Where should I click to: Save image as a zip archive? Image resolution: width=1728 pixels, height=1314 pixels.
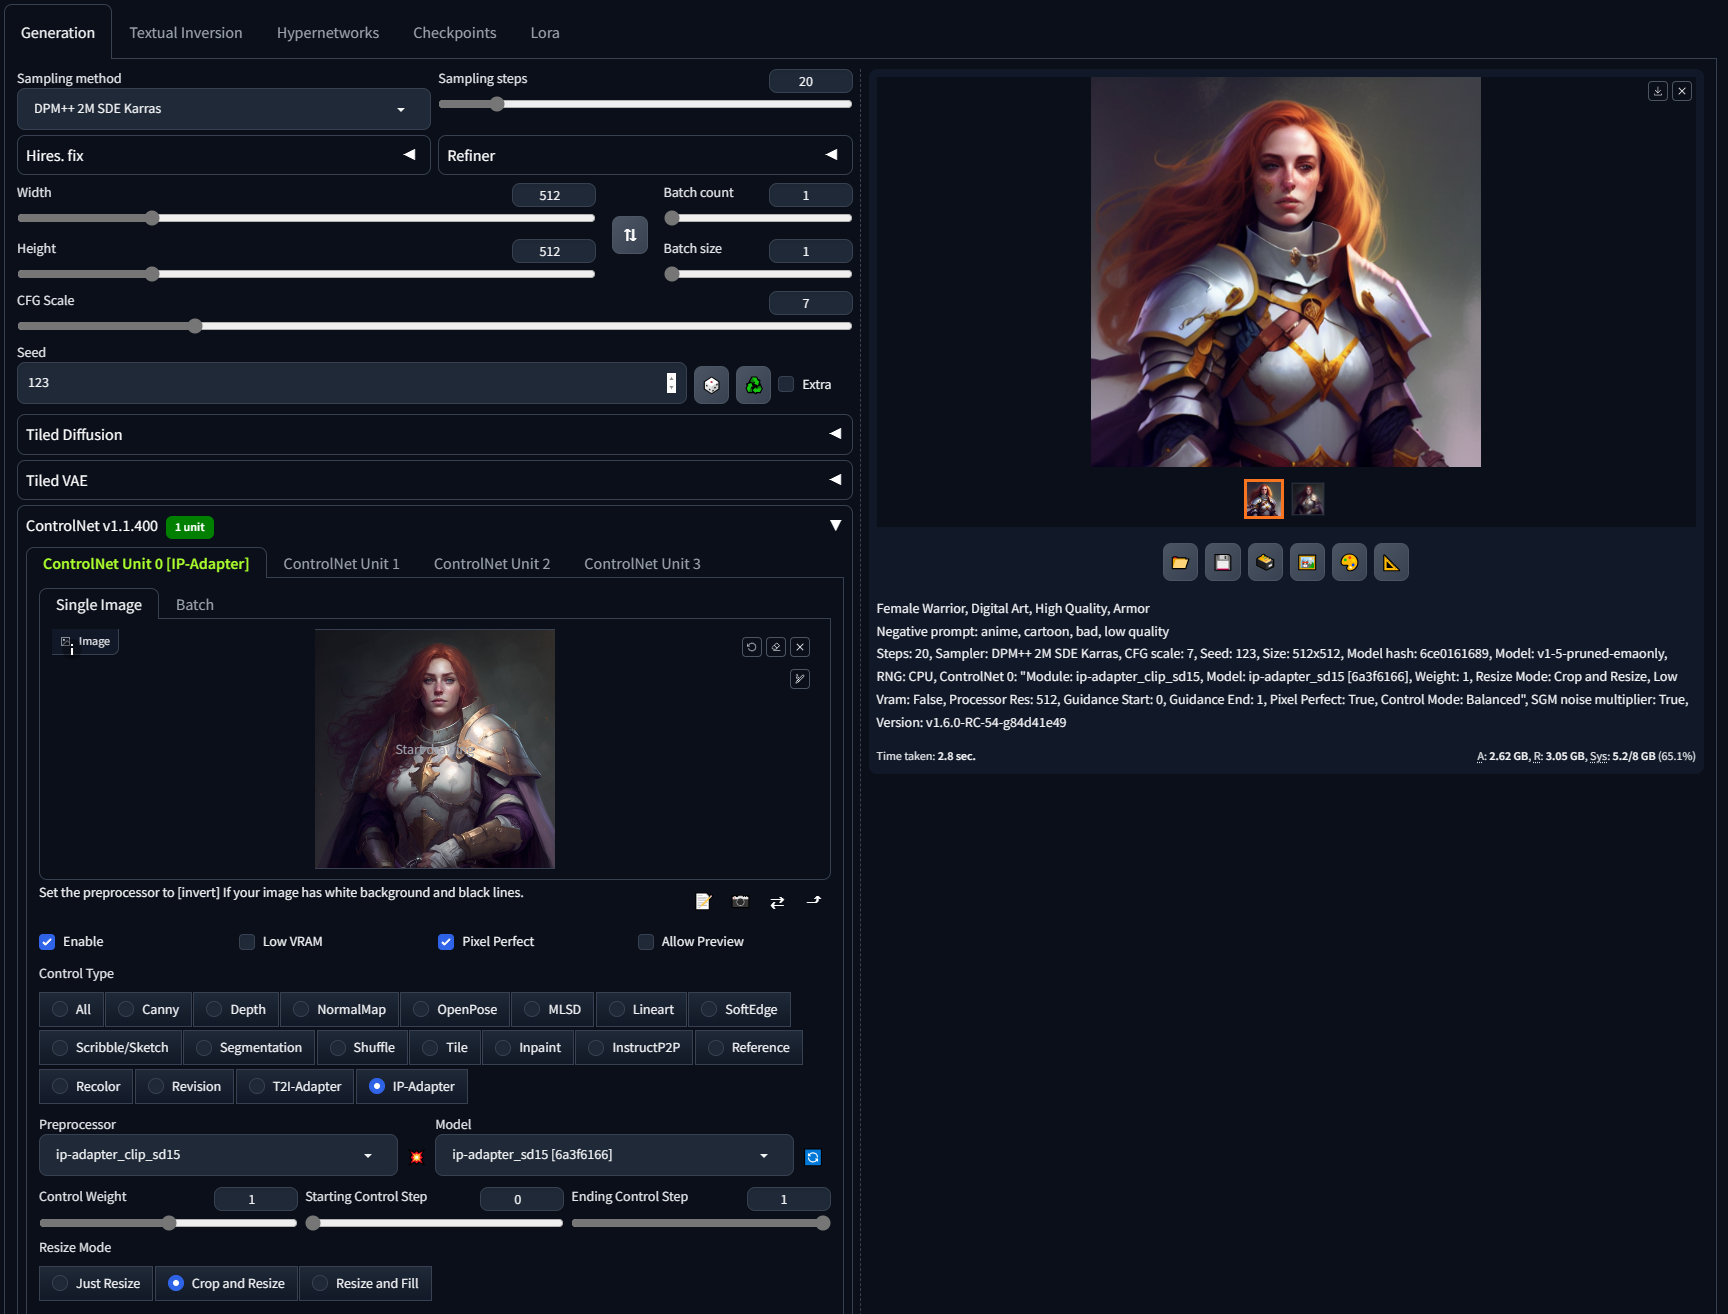[1264, 562]
